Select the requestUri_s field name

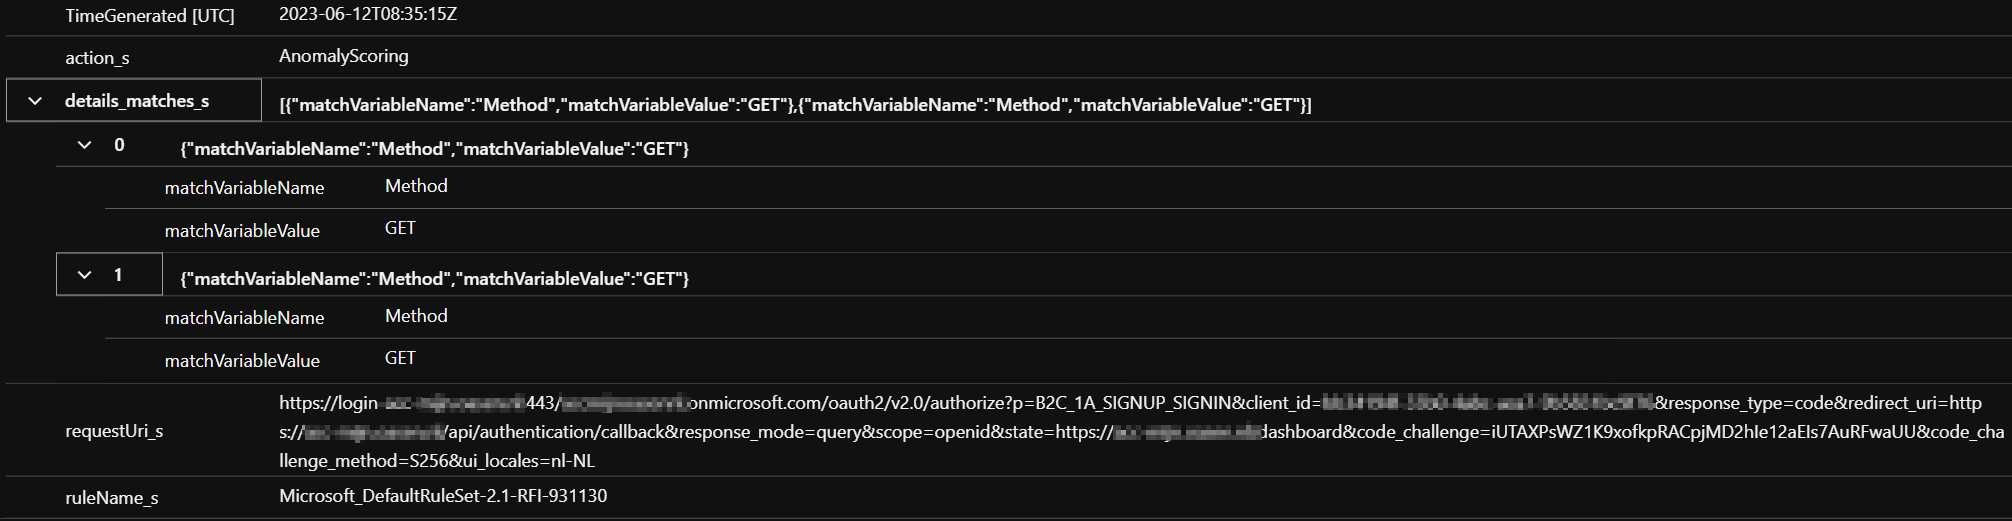[114, 431]
